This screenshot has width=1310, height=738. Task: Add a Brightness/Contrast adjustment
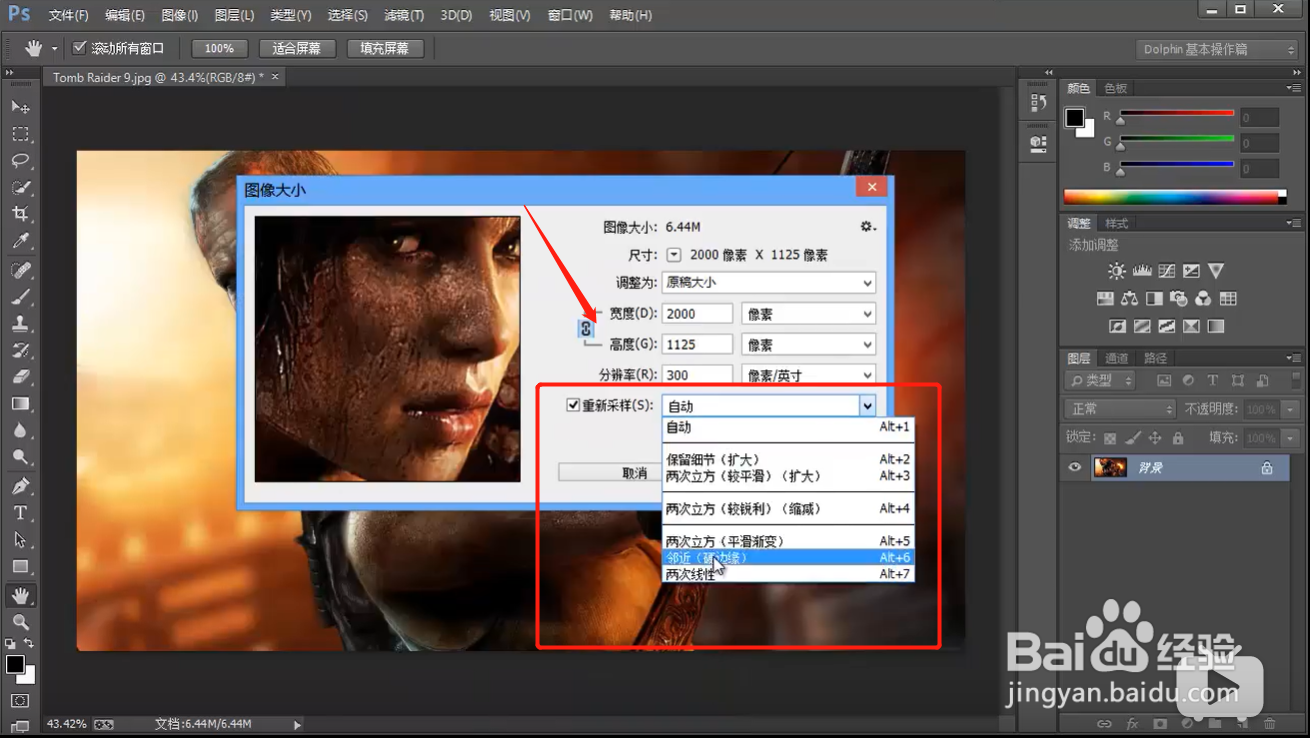(x=1117, y=271)
